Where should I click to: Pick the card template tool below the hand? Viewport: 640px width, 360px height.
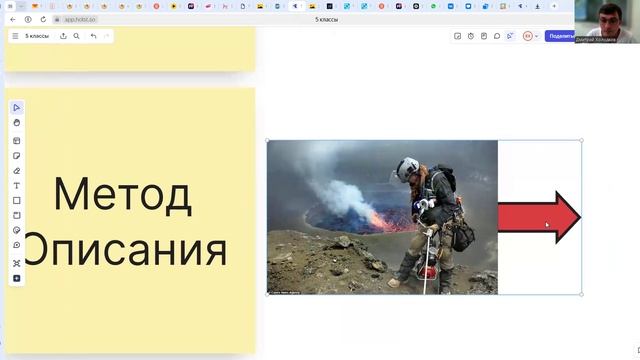(x=16, y=141)
